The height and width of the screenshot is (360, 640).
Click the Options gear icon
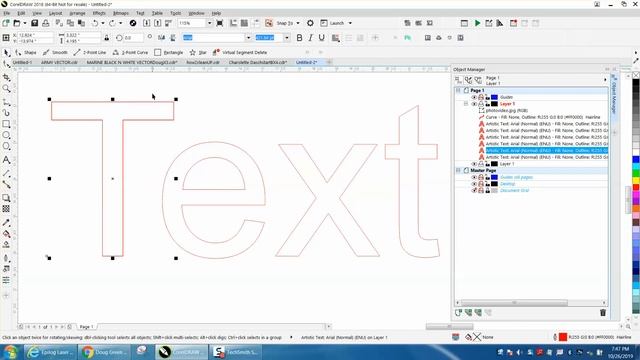click(310, 23)
